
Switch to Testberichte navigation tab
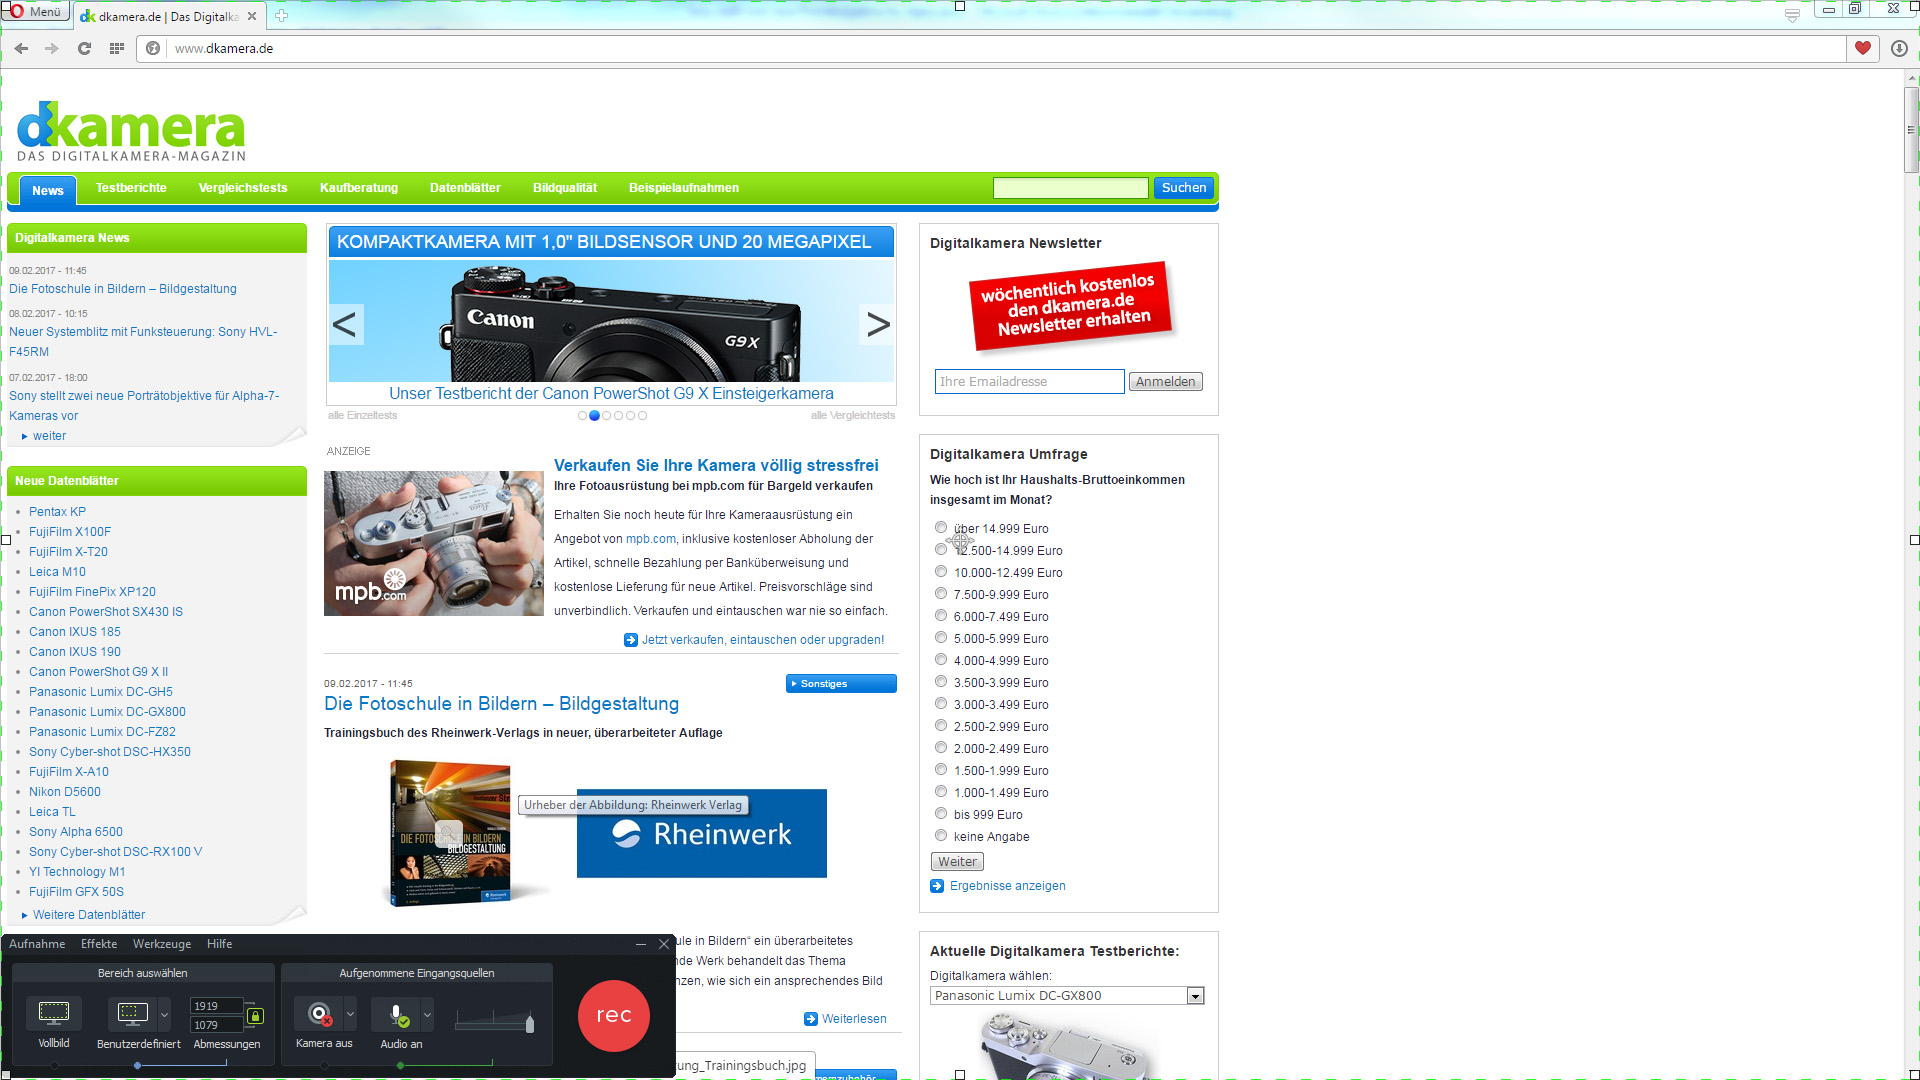[x=131, y=188]
